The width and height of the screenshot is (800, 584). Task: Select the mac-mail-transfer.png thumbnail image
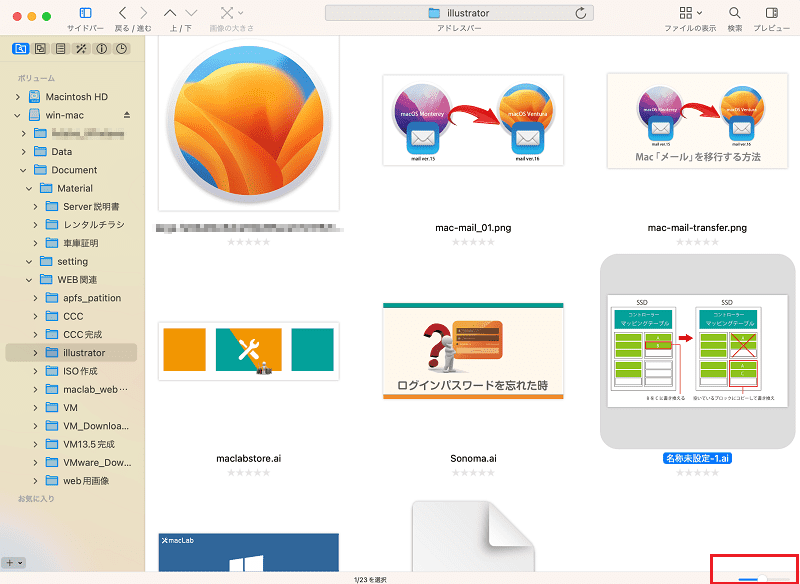coord(697,120)
